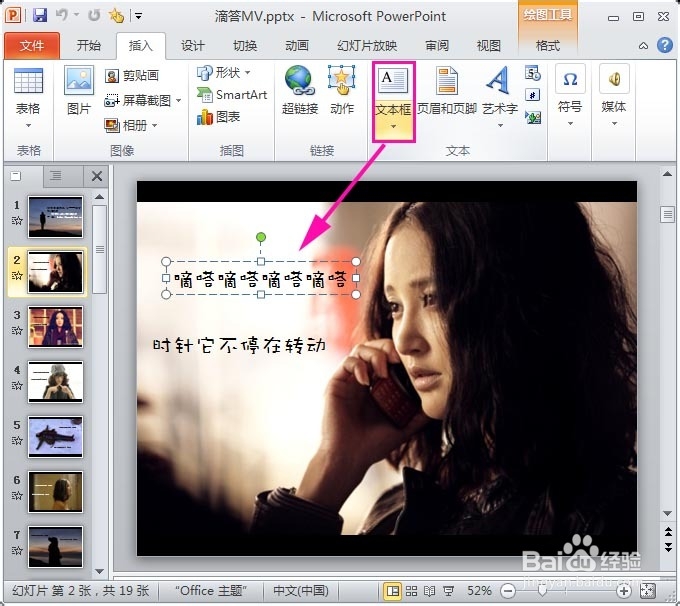This screenshot has height=606, width=680.
Task: Click the slide number icon
Action: click(x=533, y=95)
